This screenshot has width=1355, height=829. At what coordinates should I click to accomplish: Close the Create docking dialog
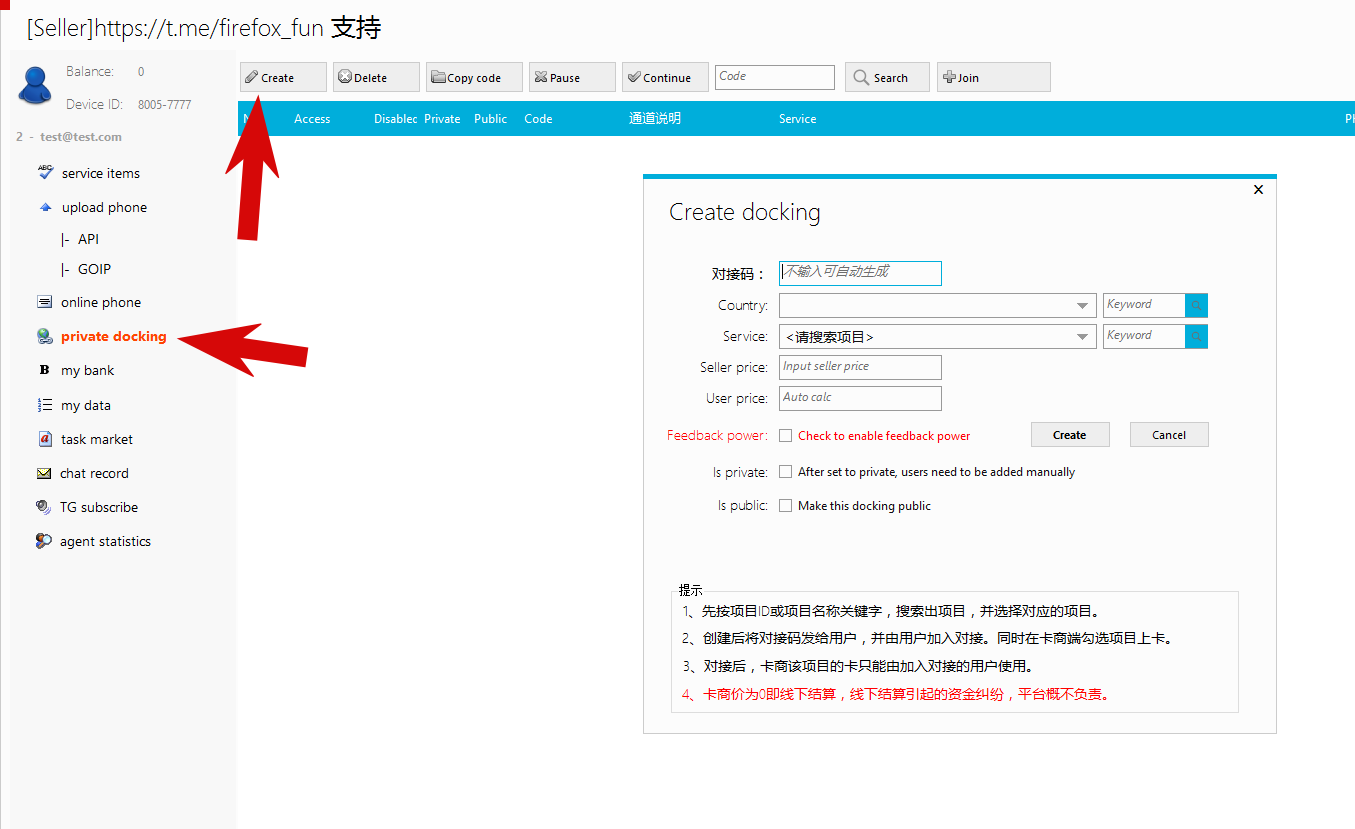[x=1258, y=189]
